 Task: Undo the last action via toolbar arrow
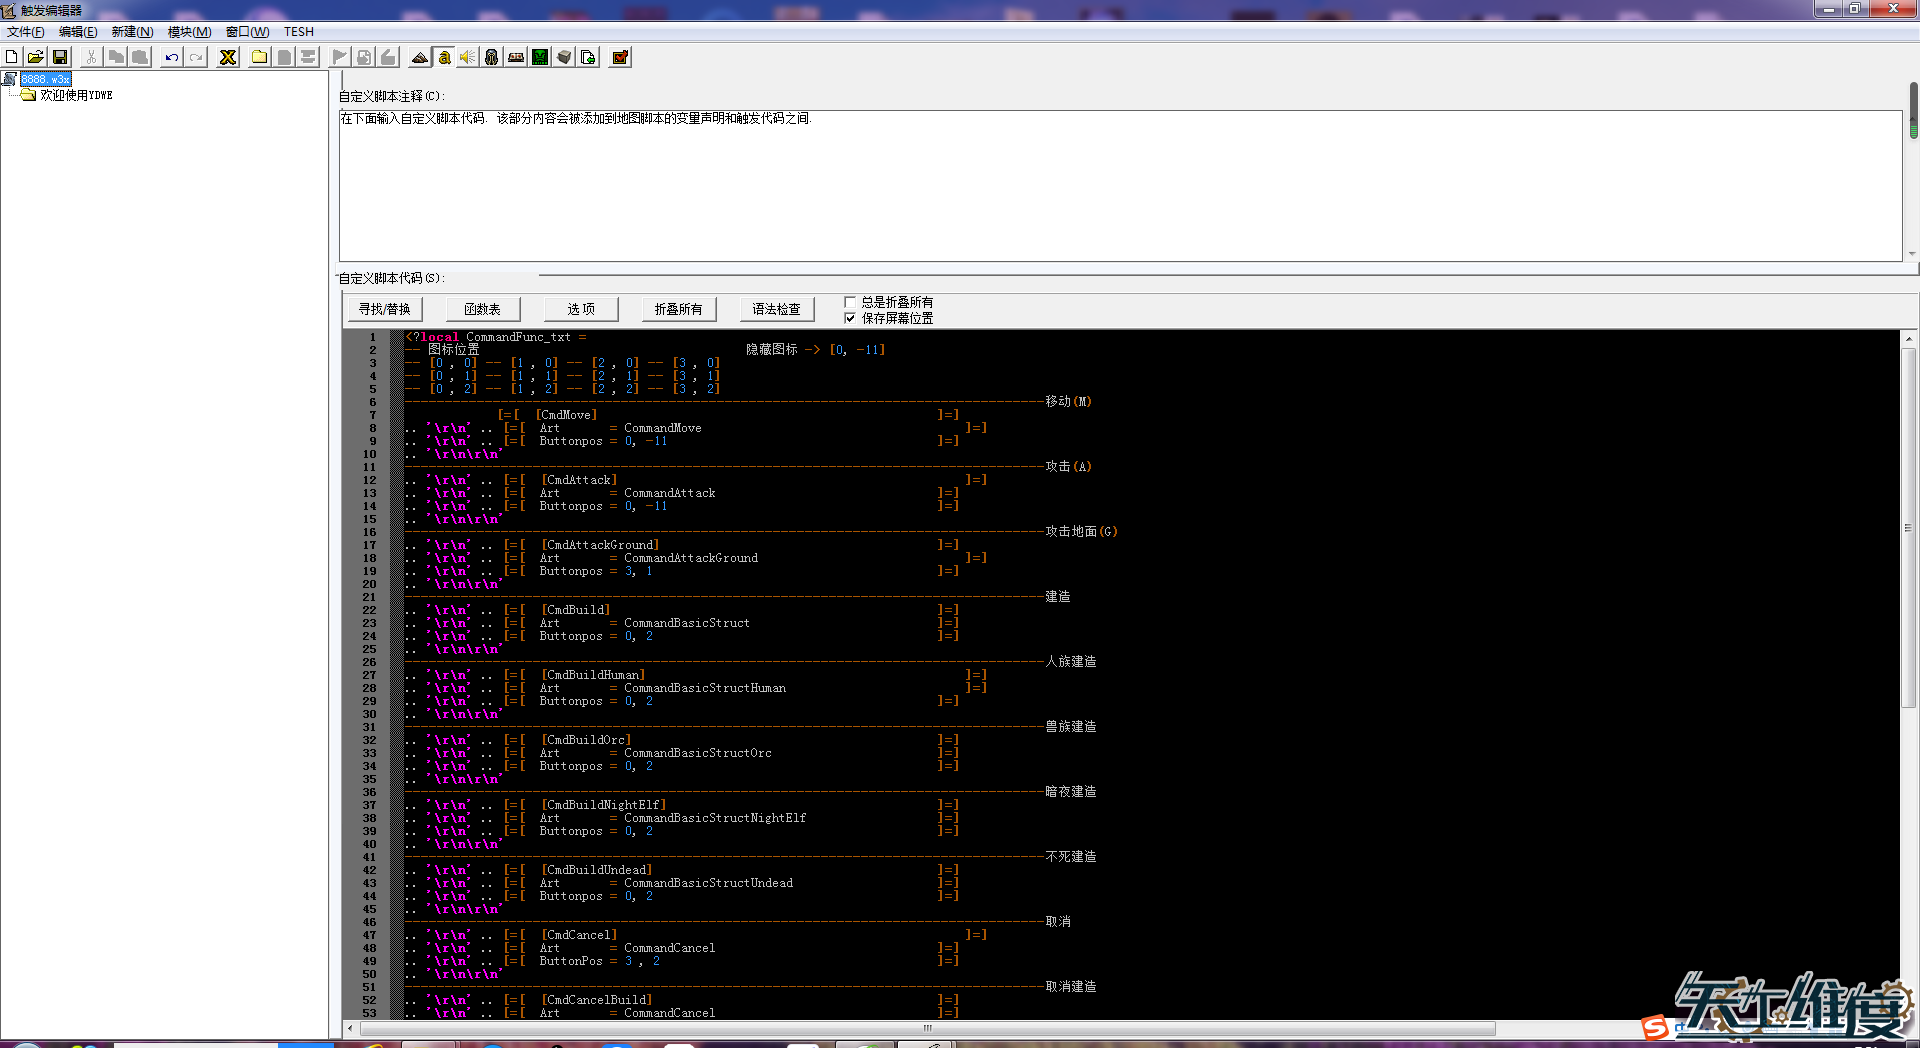(x=172, y=57)
